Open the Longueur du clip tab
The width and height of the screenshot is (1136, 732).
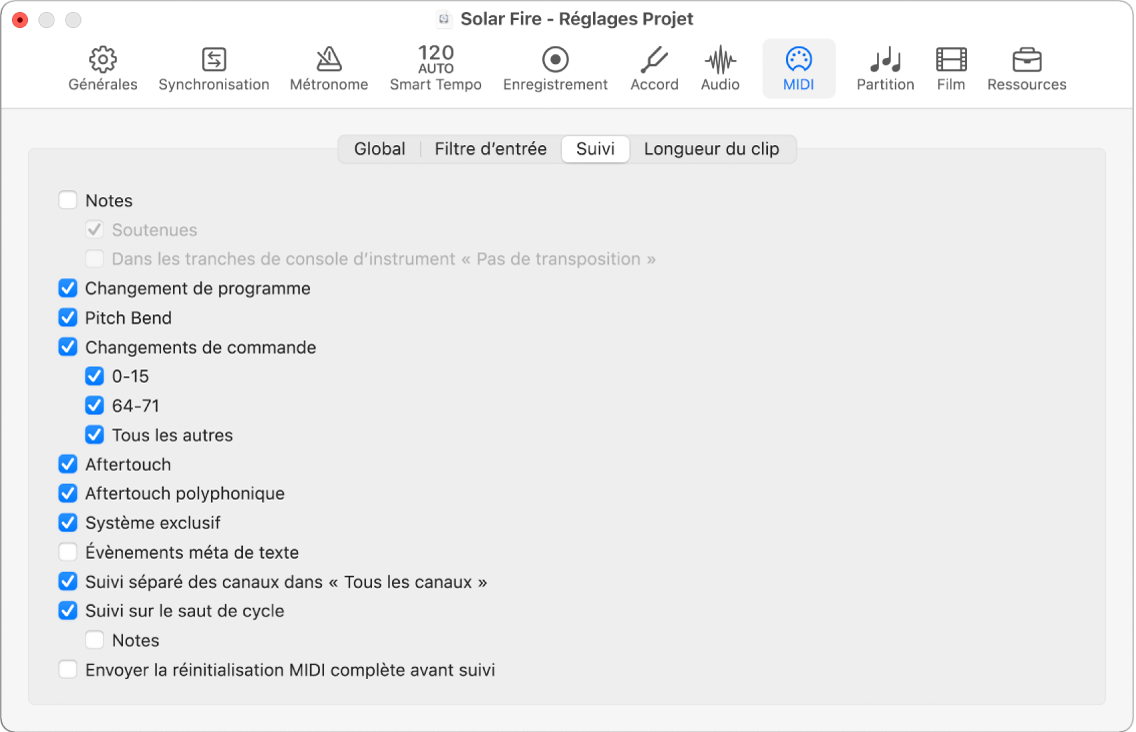[x=711, y=149]
